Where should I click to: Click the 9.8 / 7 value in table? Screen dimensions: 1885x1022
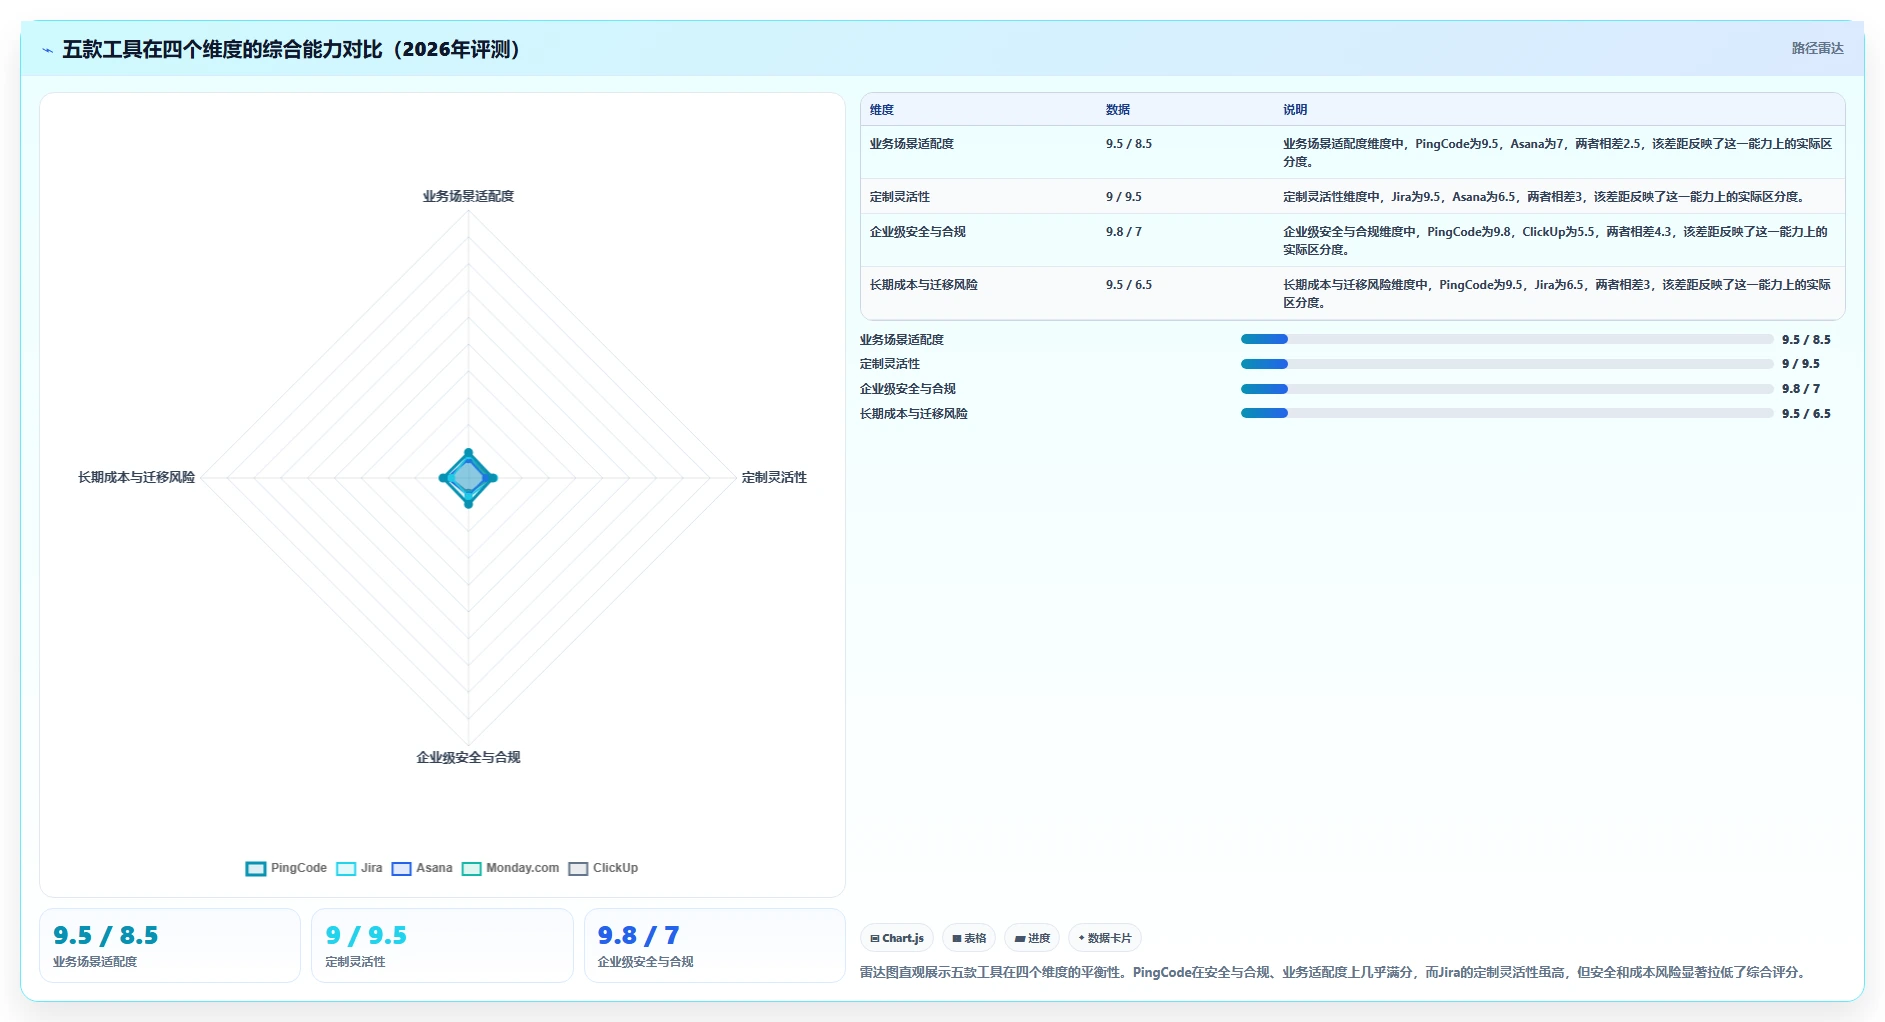click(1124, 232)
